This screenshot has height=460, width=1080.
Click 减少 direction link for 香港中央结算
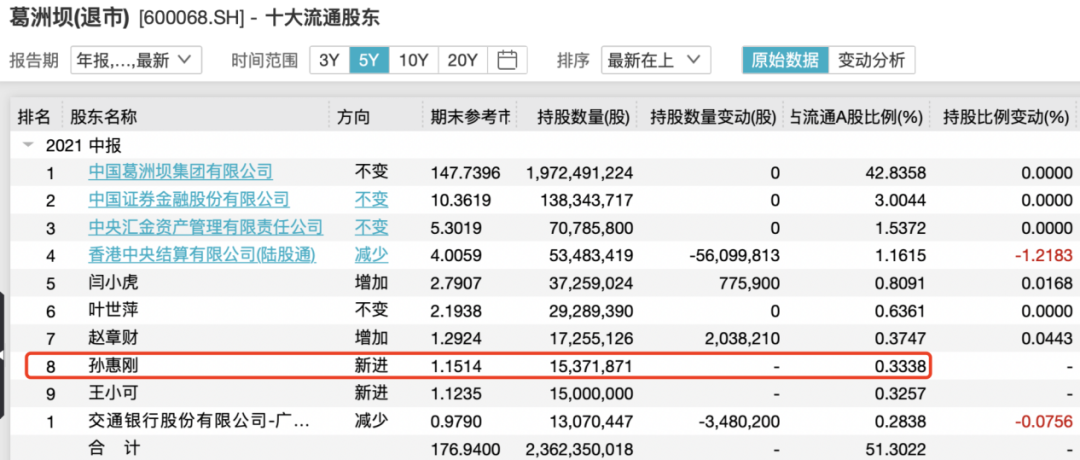point(371,255)
